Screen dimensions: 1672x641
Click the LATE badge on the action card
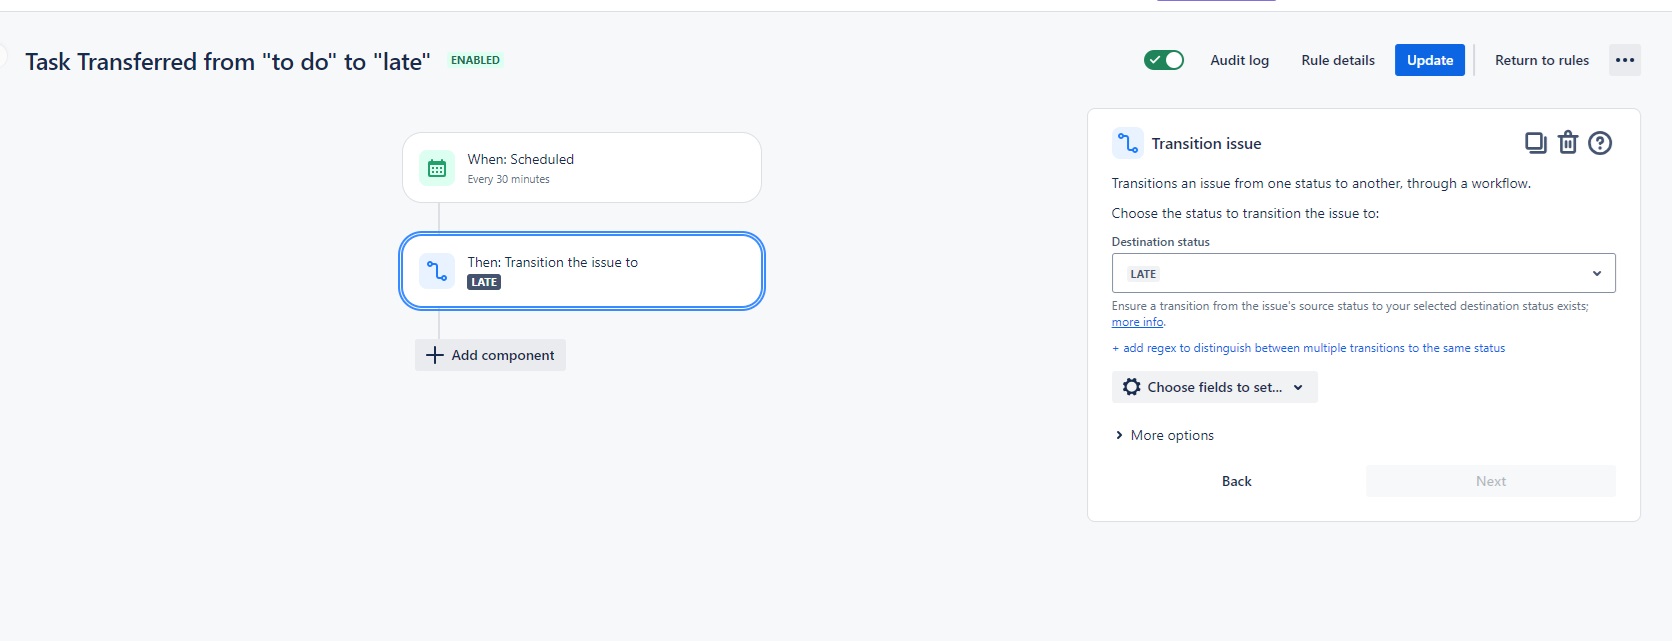(x=484, y=282)
